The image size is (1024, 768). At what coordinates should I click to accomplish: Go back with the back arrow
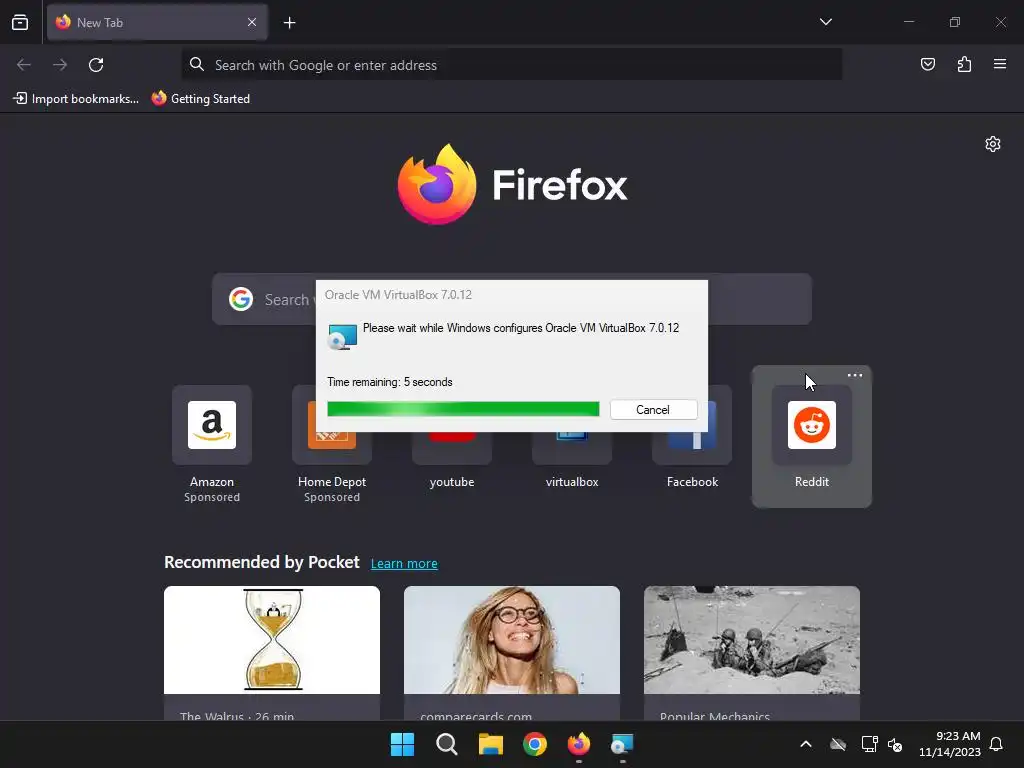24,65
